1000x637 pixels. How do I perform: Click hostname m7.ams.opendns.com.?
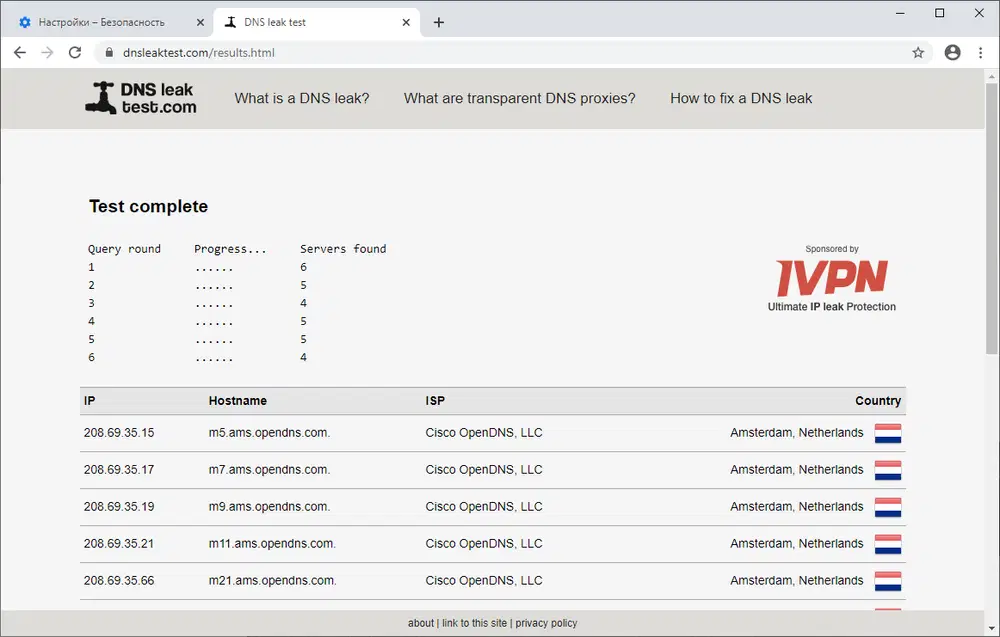[x=269, y=469]
